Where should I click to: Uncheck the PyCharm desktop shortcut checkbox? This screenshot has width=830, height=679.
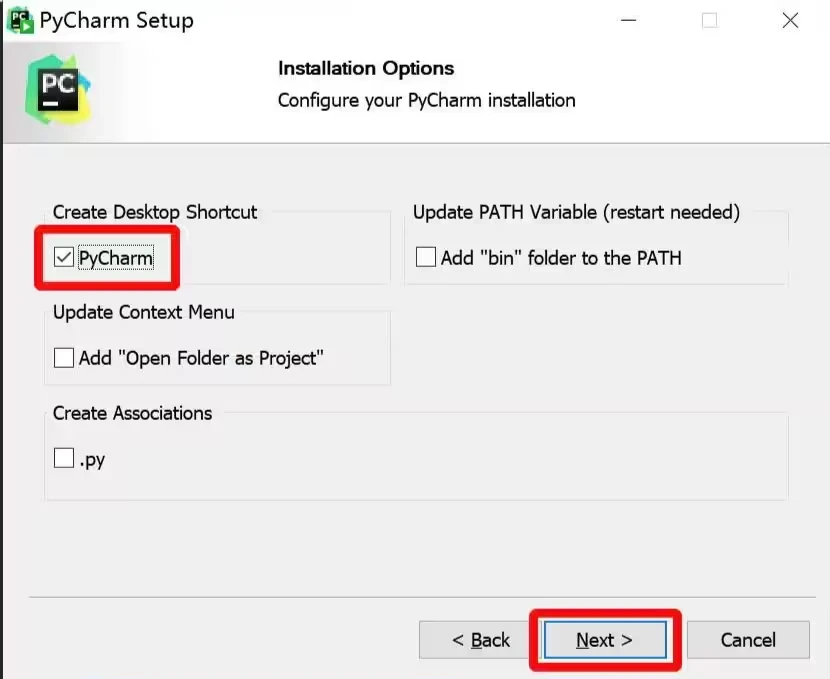pyautogui.click(x=64, y=258)
